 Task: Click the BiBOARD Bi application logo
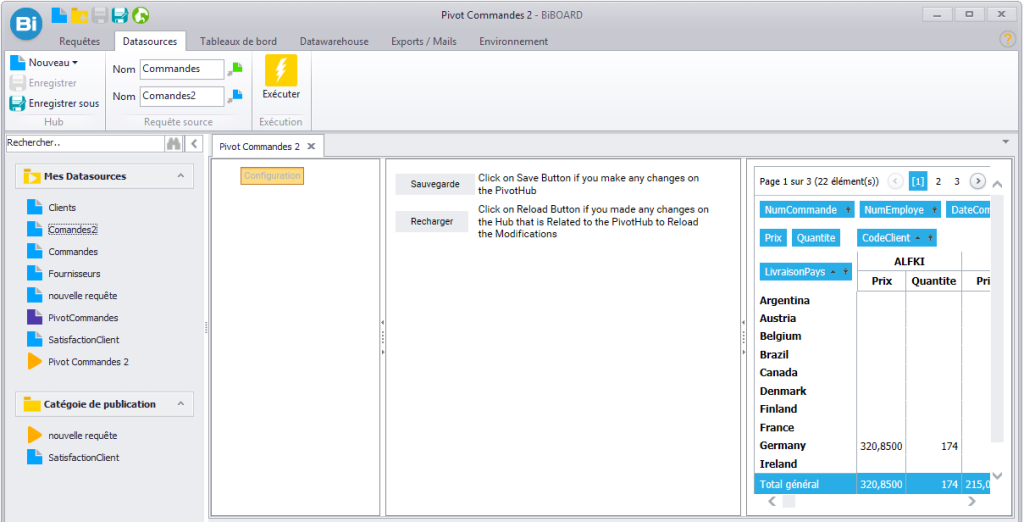(27, 24)
